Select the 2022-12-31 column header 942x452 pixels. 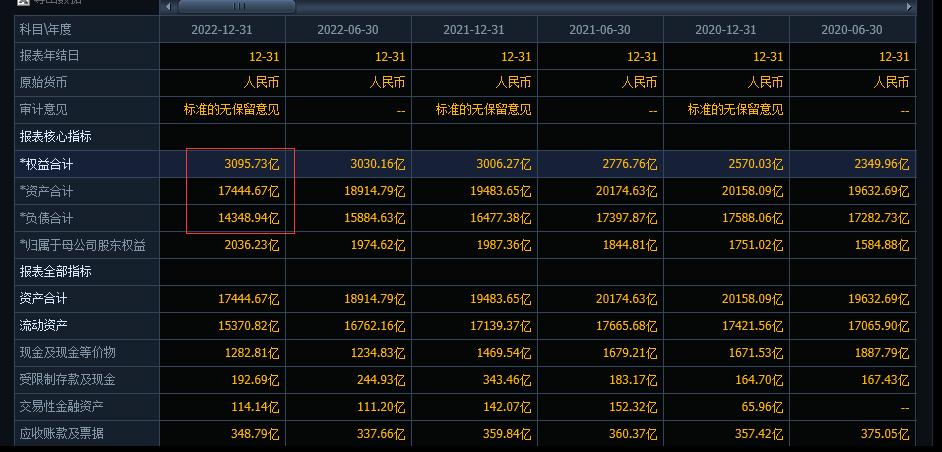pos(222,29)
